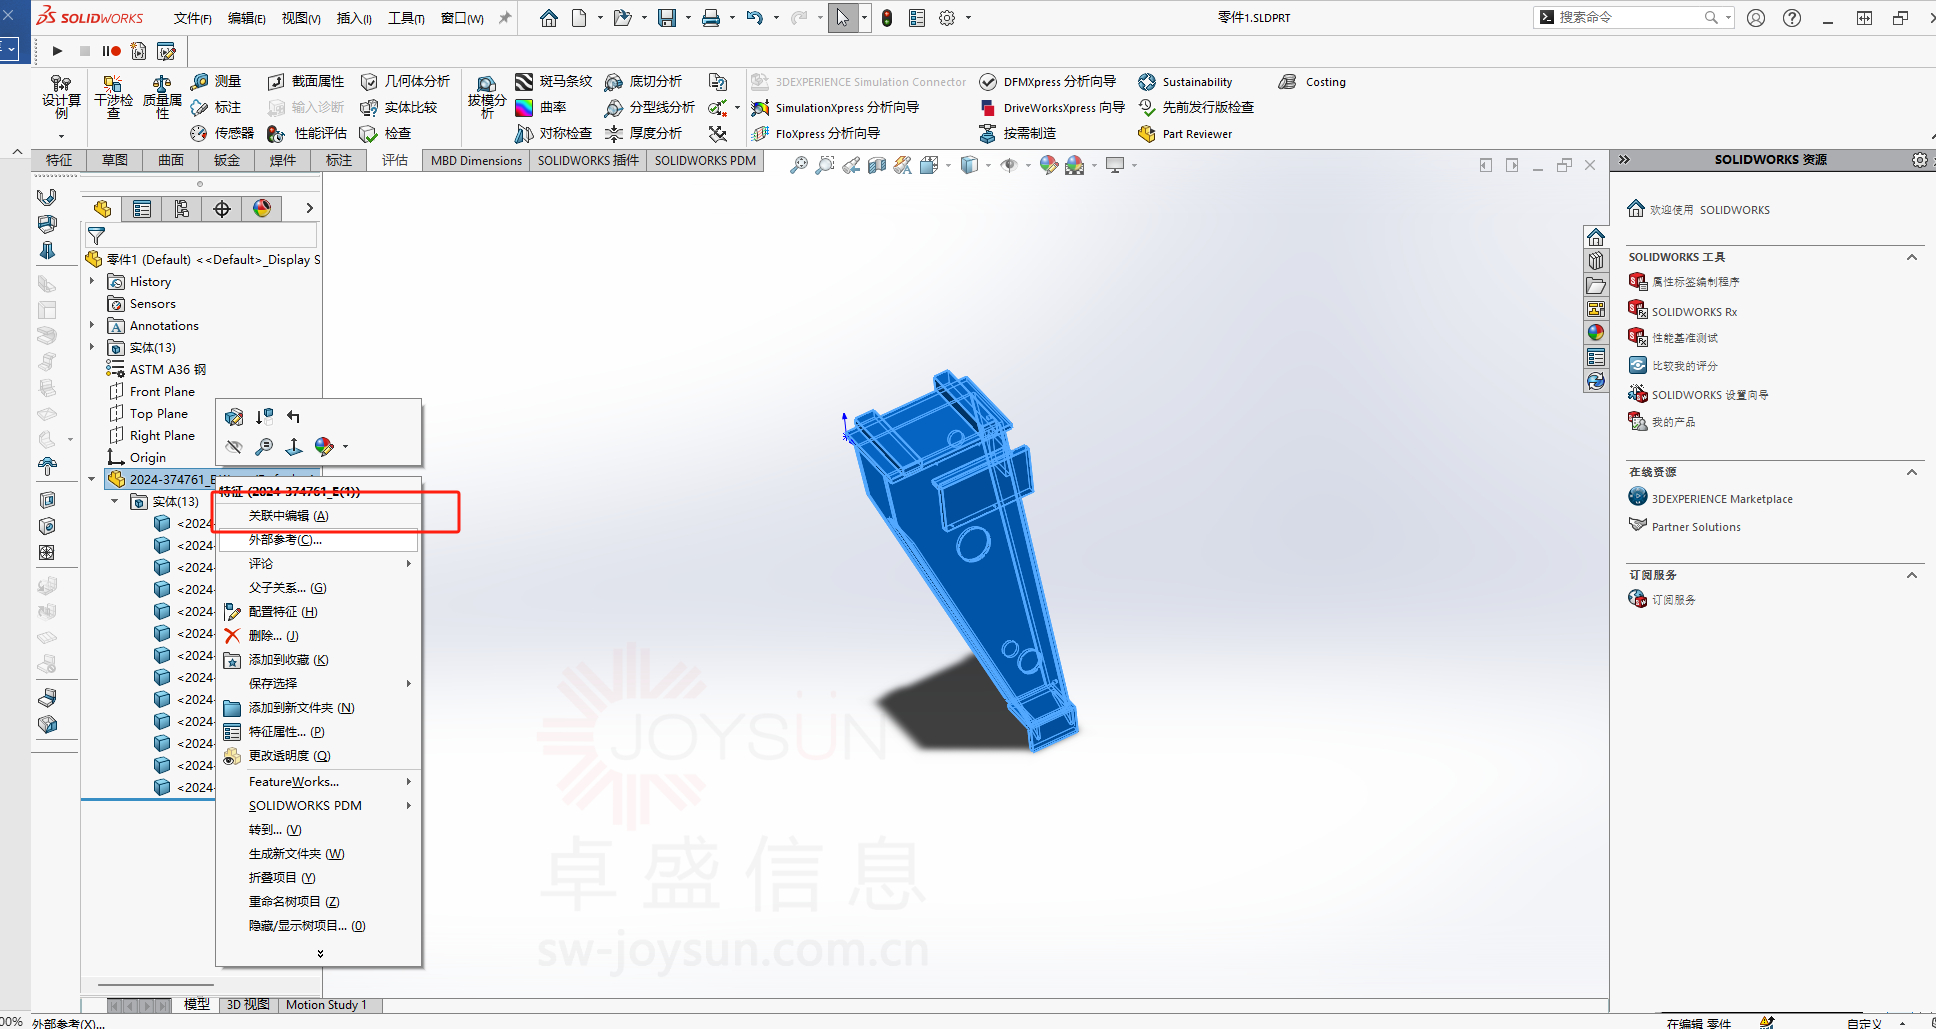Screen dimensions: 1936x1029
Task: Select the 斑马条纹 zebra stripes icon
Action: click(524, 82)
